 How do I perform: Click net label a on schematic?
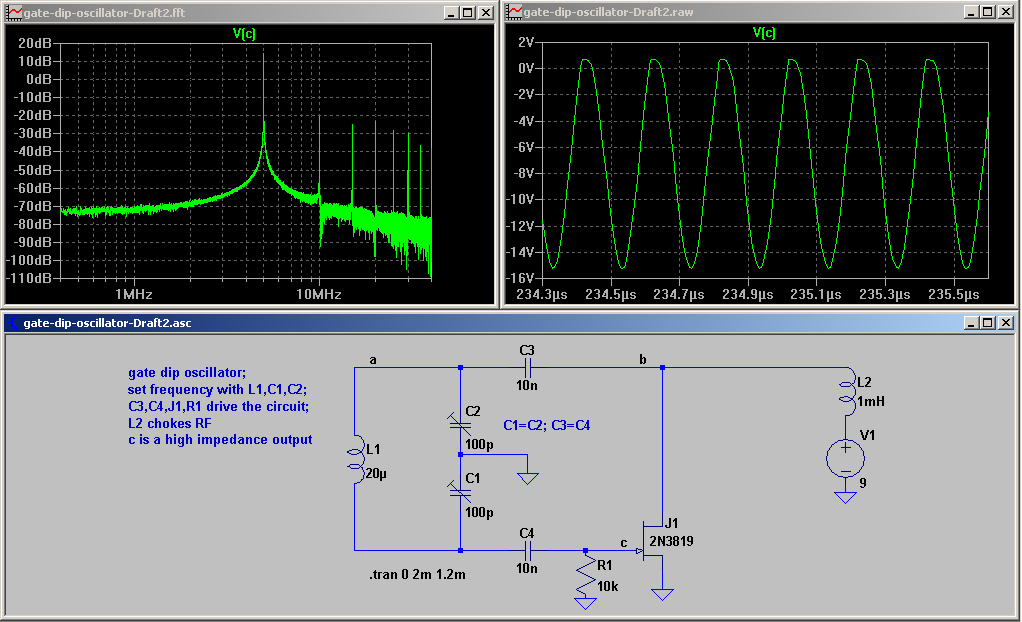point(373,360)
